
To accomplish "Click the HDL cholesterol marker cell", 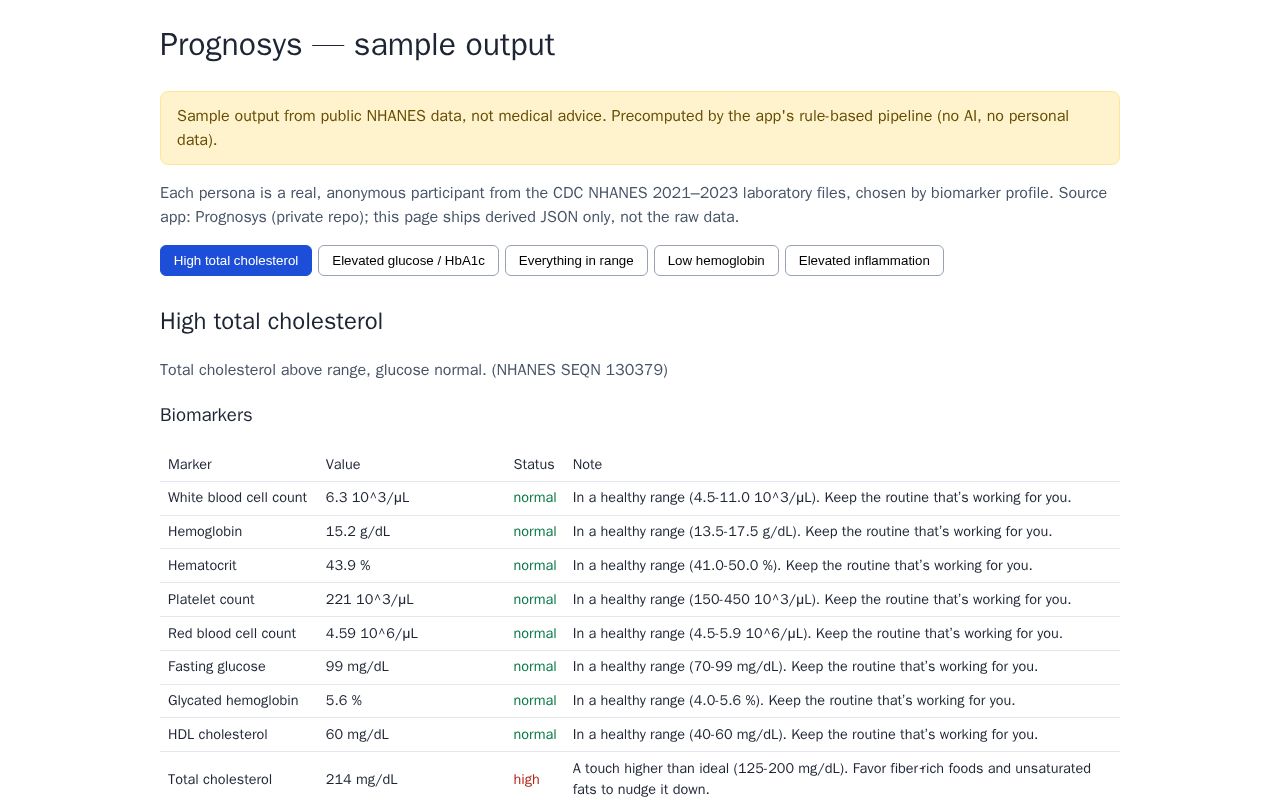I will pos(218,735).
